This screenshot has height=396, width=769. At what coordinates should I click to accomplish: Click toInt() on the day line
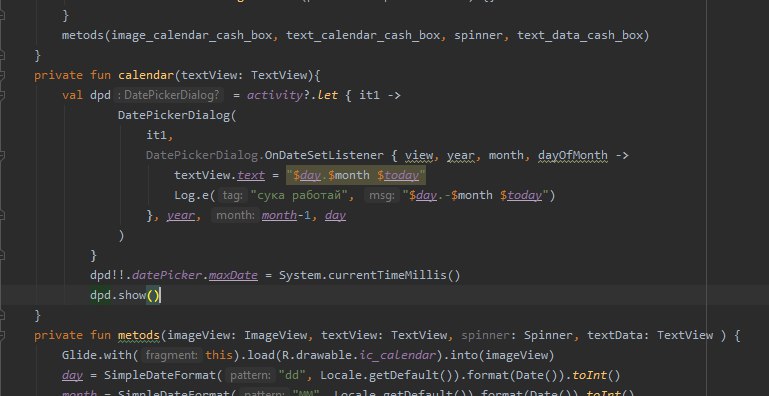[x=596, y=375]
